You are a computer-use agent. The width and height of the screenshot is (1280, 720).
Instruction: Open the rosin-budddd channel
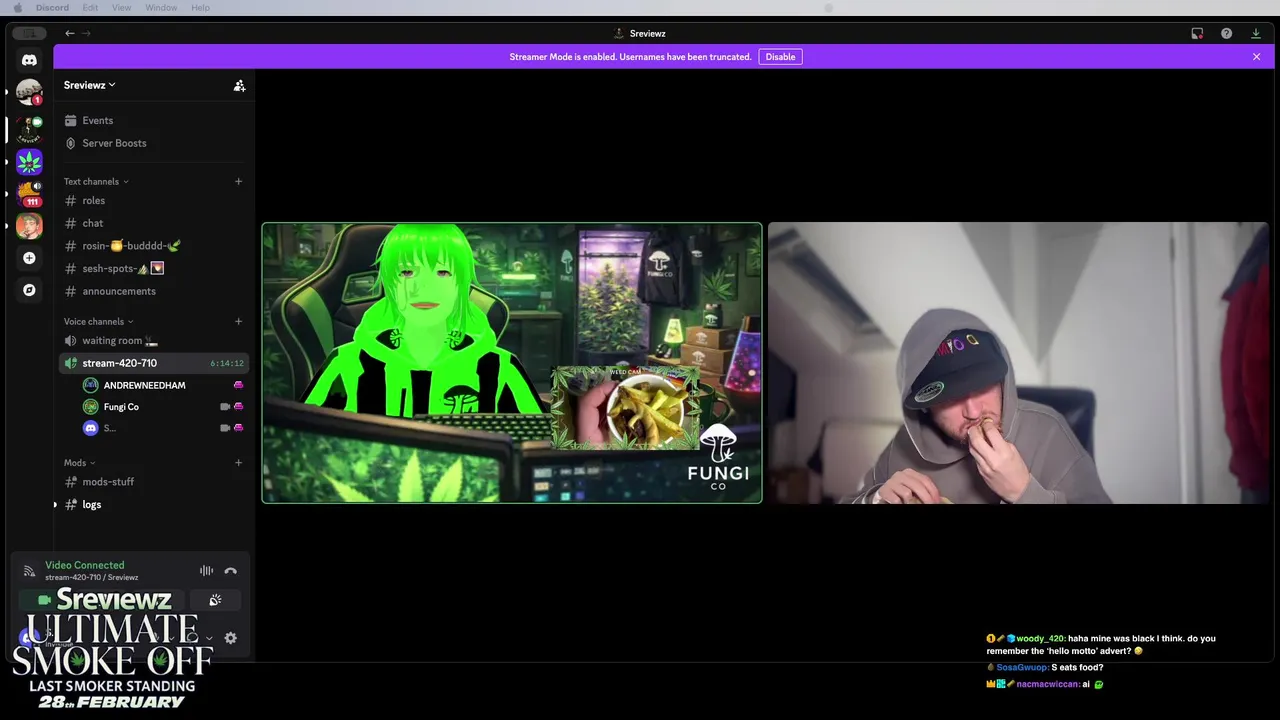click(154, 246)
